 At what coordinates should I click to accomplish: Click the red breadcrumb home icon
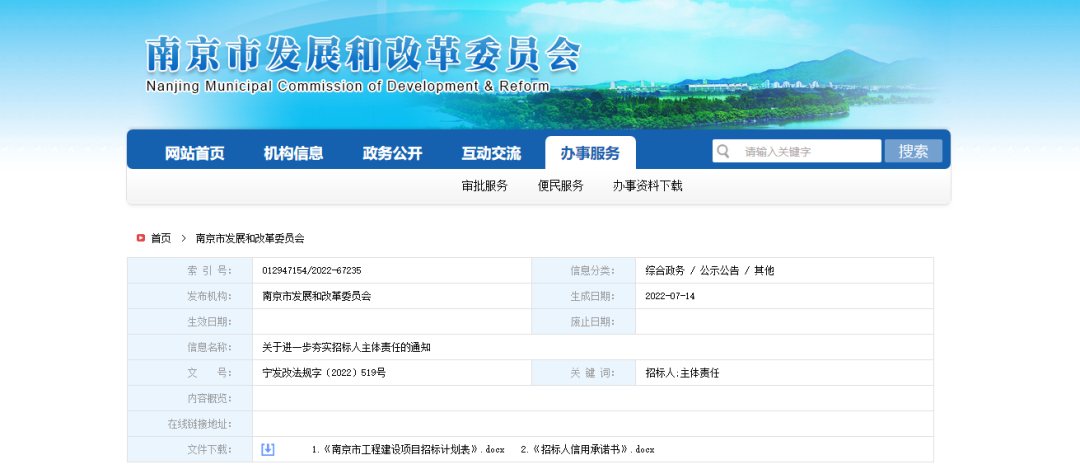point(141,238)
